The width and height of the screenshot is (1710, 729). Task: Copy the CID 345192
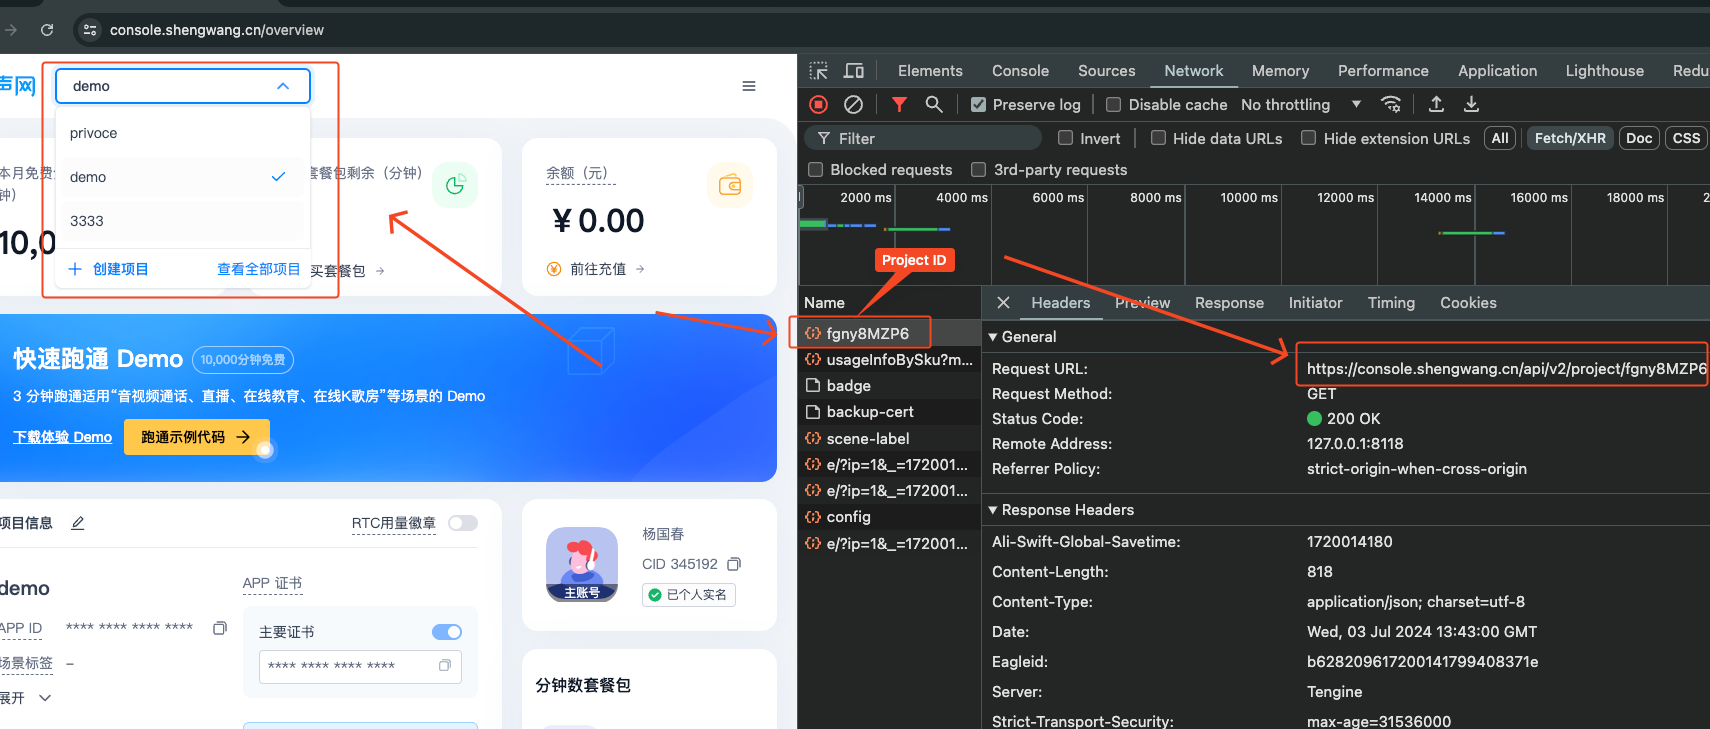click(734, 564)
